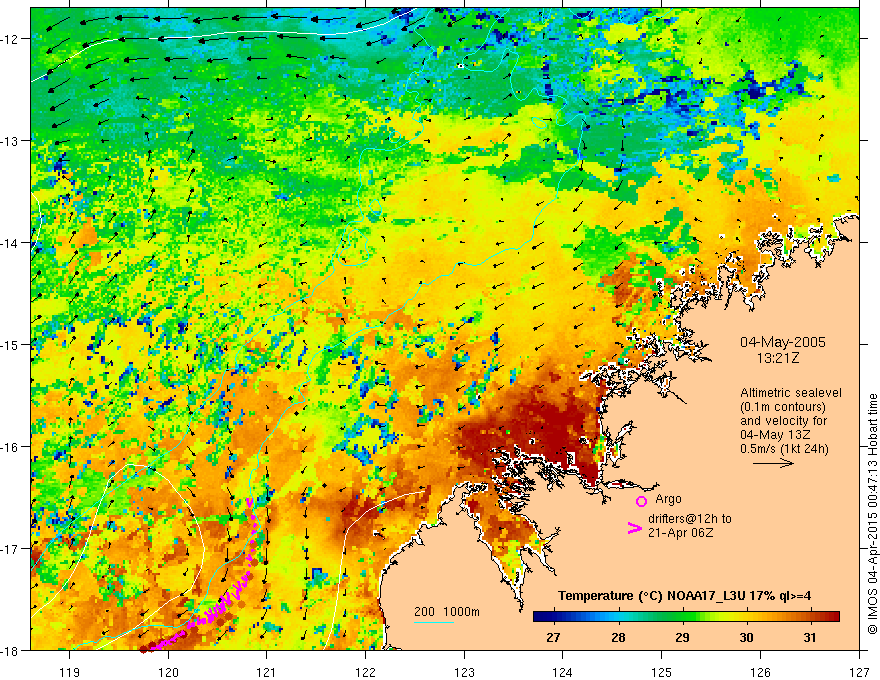The width and height of the screenshot is (880, 680).
Task: Click the latitude axis label -14
Action: 11,243
